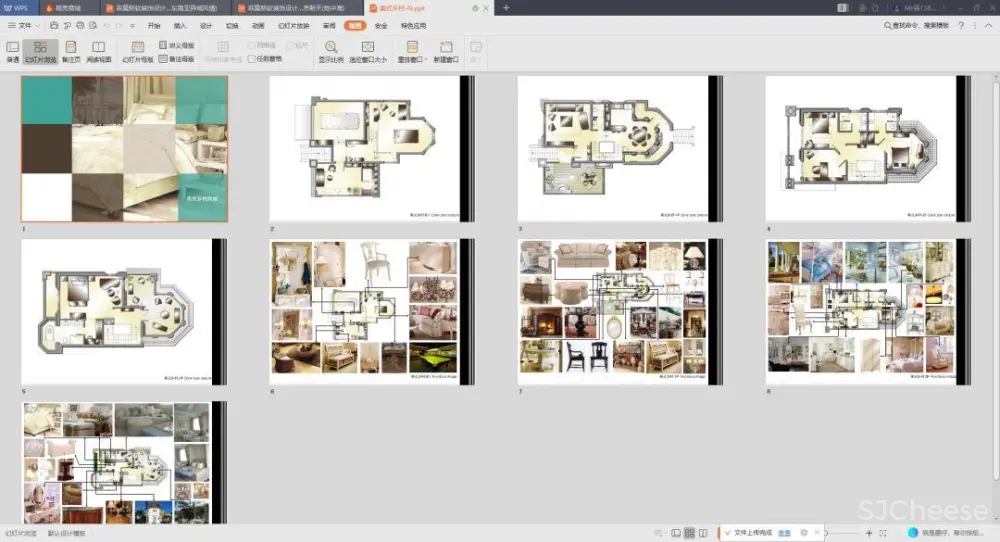Click the View link in upload notification

tap(785, 533)
